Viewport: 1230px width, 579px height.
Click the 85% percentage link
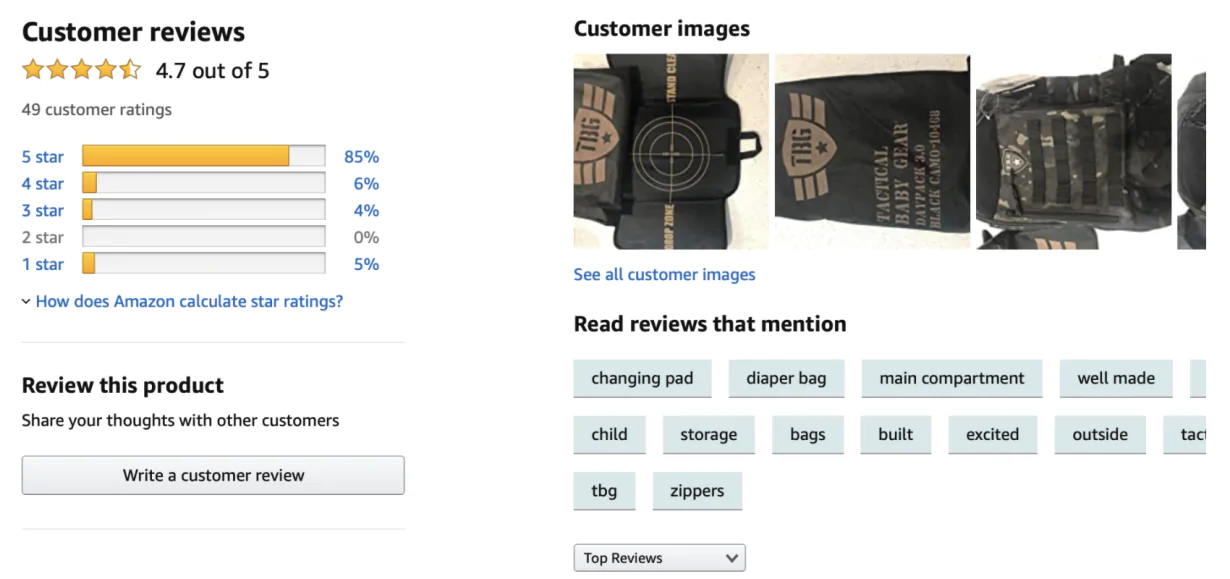pos(361,156)
